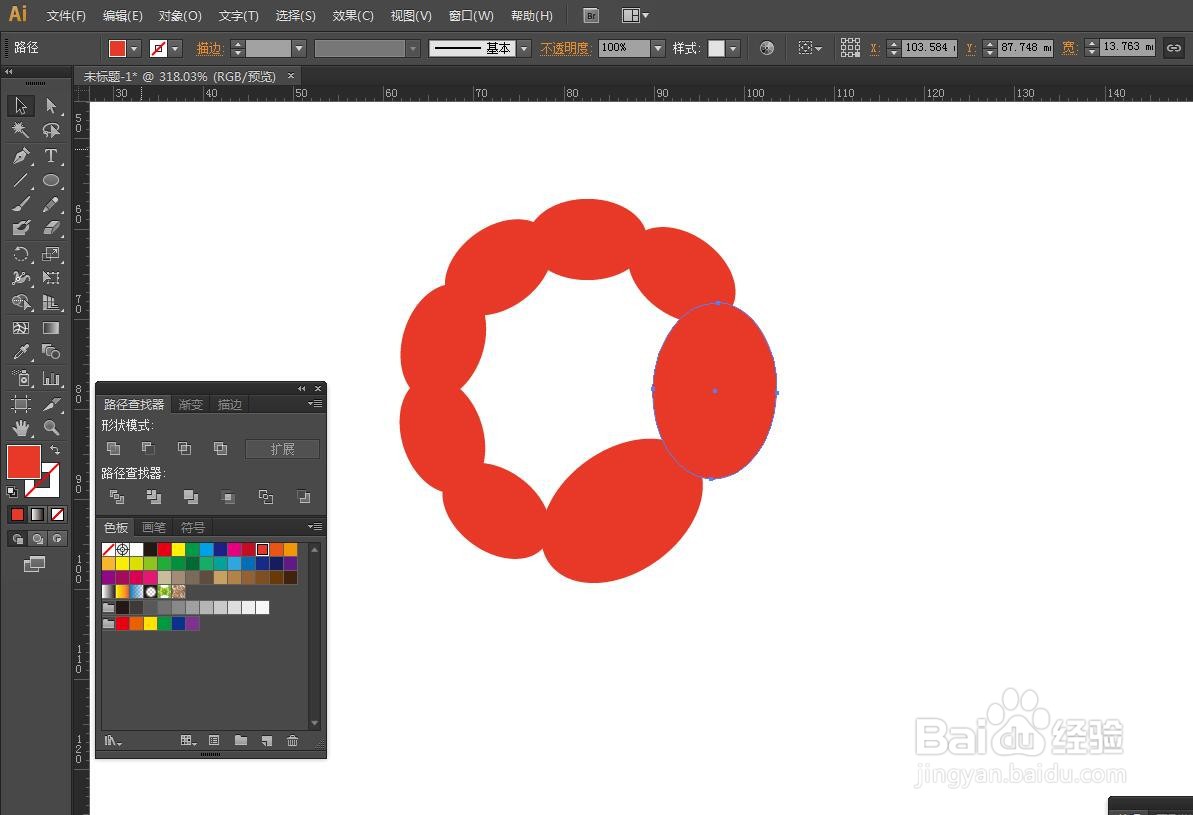1193x815 pixels.
Task: Choose the Column Graph tool
Action: tap(51, 378)
